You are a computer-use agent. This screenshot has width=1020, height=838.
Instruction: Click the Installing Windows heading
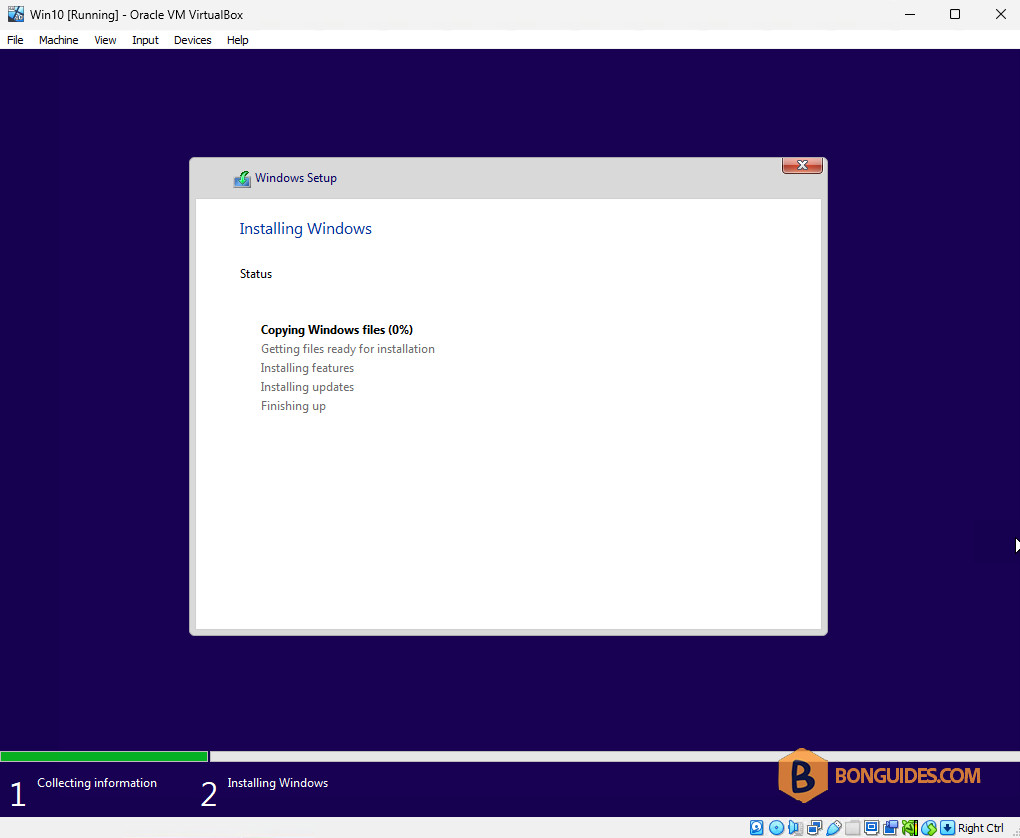point(305,228)
